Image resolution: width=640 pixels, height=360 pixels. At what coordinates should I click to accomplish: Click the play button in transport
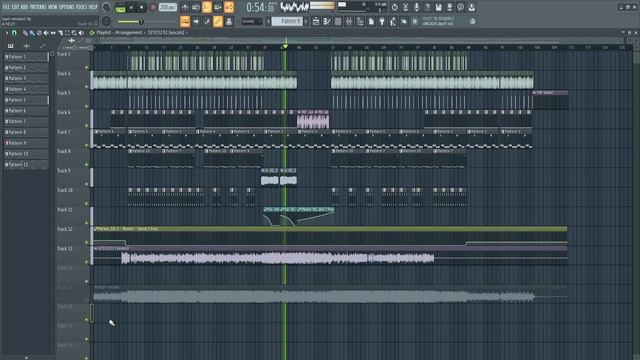131,7
